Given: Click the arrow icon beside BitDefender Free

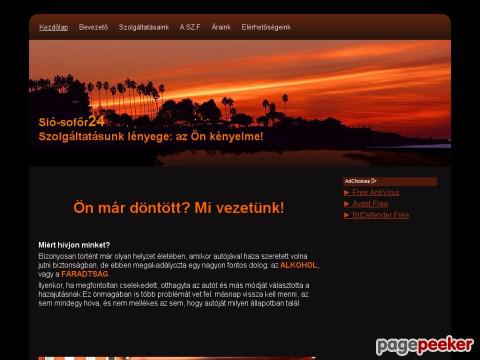Looking at the screenshot, I should coord(347,215).
